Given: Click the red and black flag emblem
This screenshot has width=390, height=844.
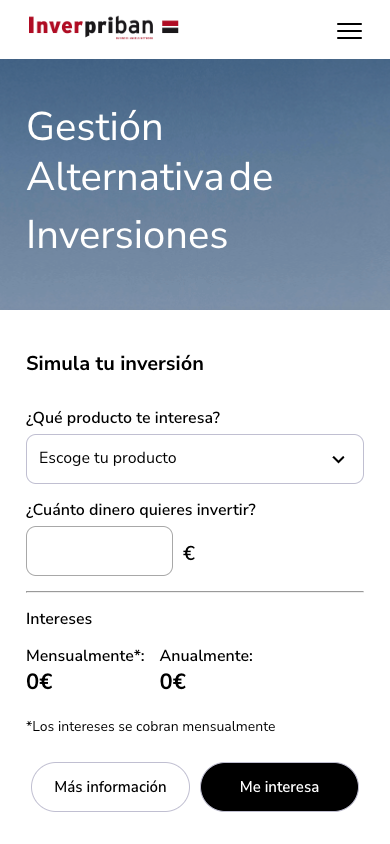Looking at the screenshot, I should (x=170, y=26).
